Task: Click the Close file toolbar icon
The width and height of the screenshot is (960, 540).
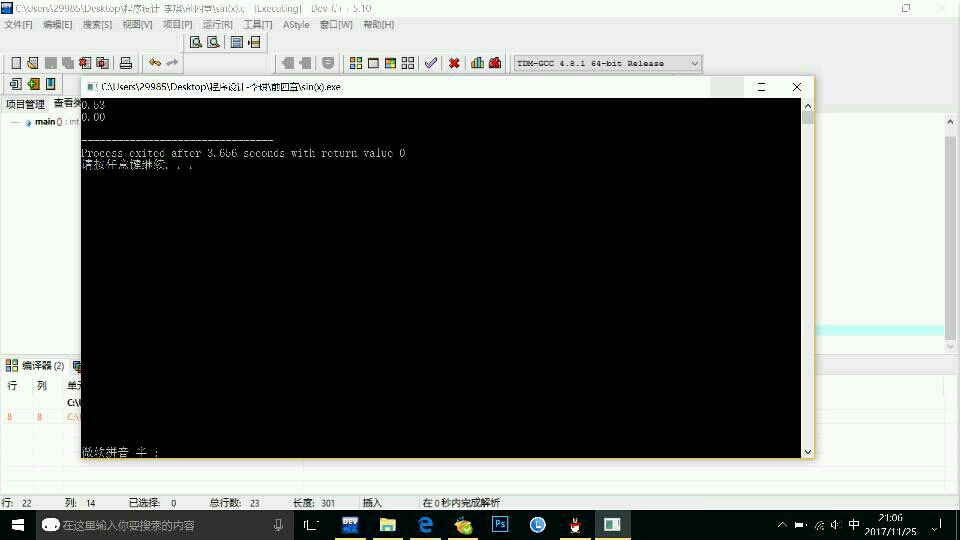Action: pos(85,63)
